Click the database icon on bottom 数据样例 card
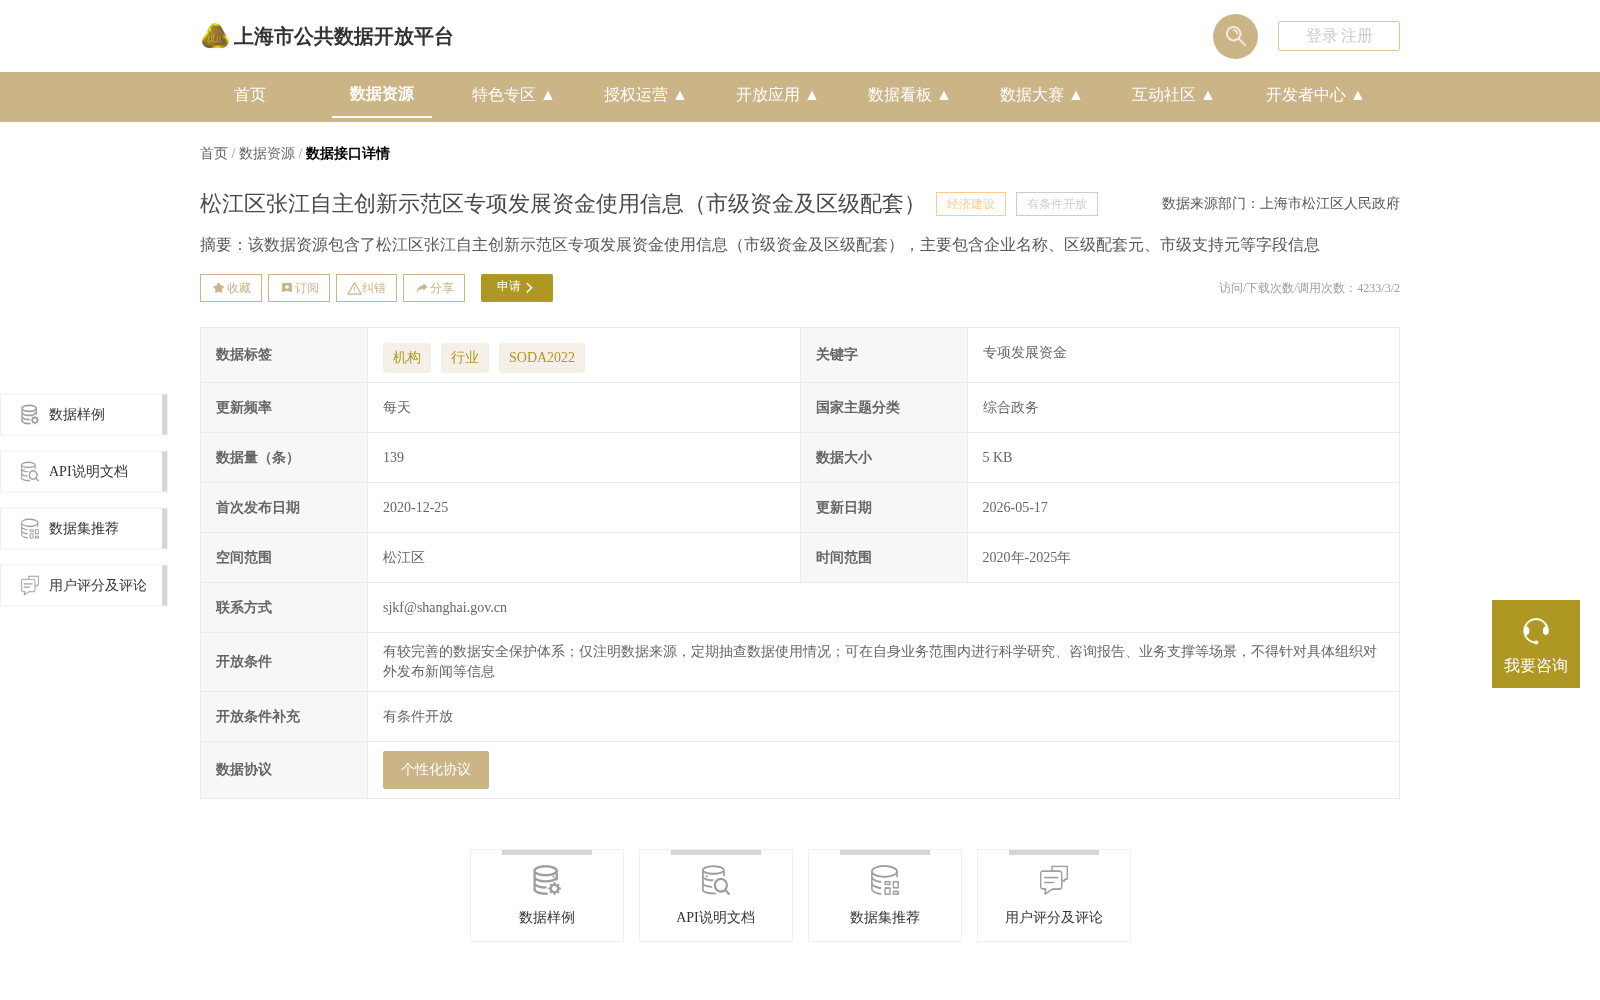This screenshot has height=1000, width=1600. [x=547, y=881]
